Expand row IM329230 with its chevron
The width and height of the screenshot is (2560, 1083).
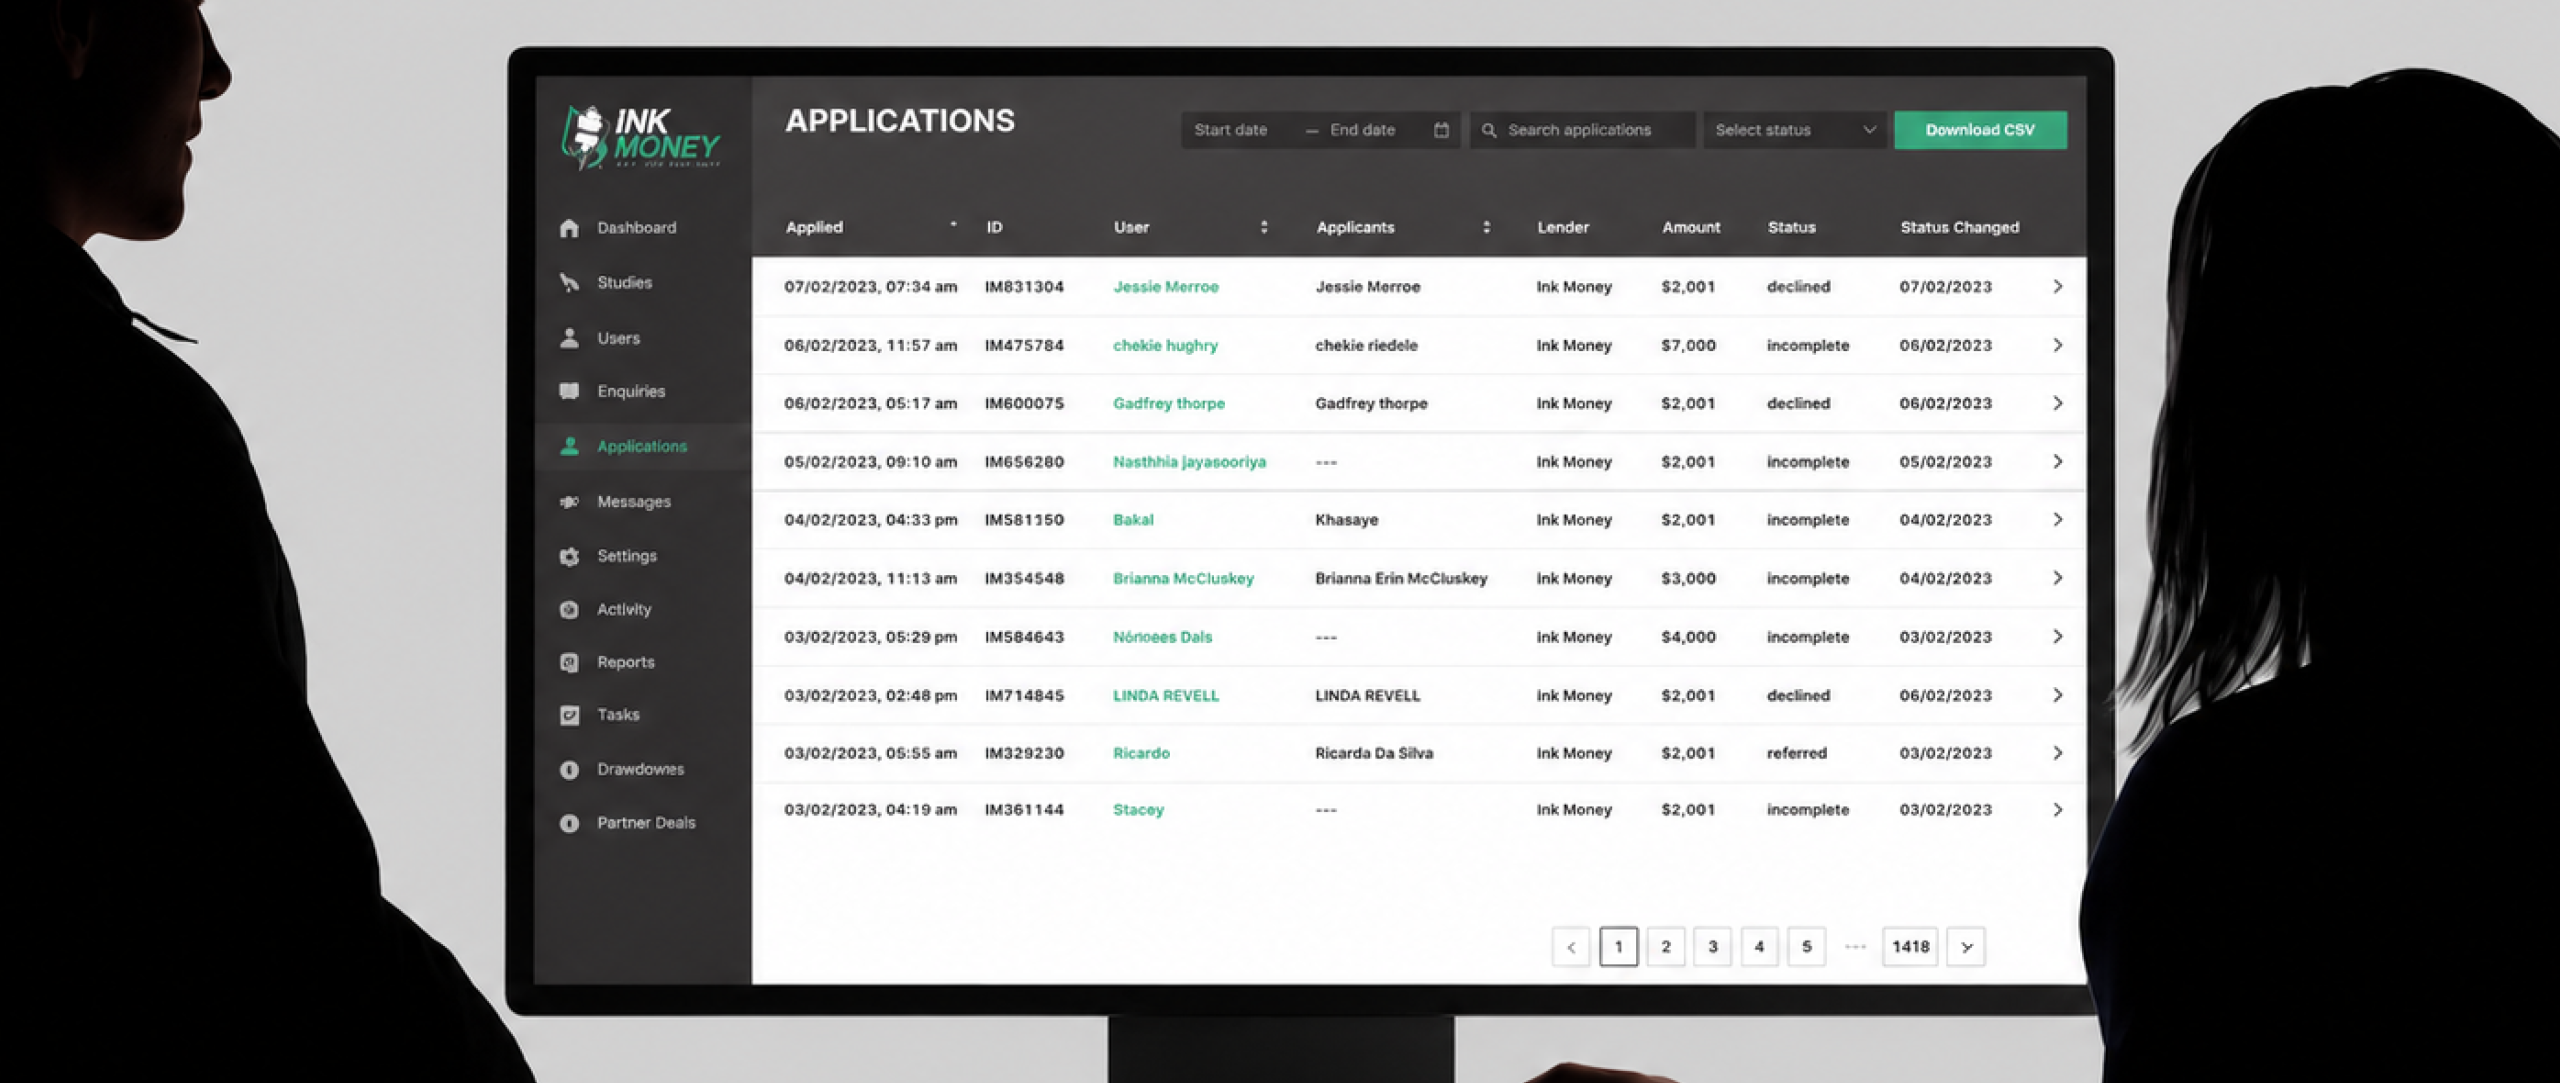click(2057, 753)
